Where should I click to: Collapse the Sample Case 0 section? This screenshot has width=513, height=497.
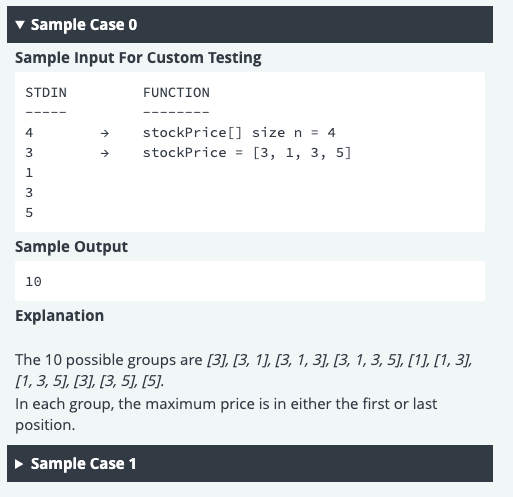[x=250, y=25]
